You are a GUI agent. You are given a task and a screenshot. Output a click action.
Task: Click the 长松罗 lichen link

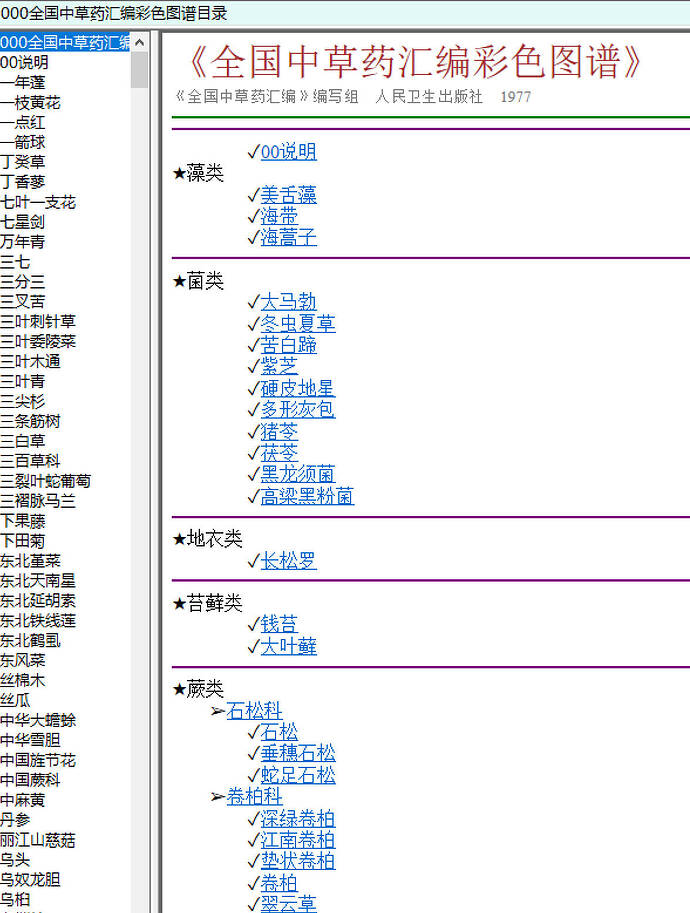288,561
